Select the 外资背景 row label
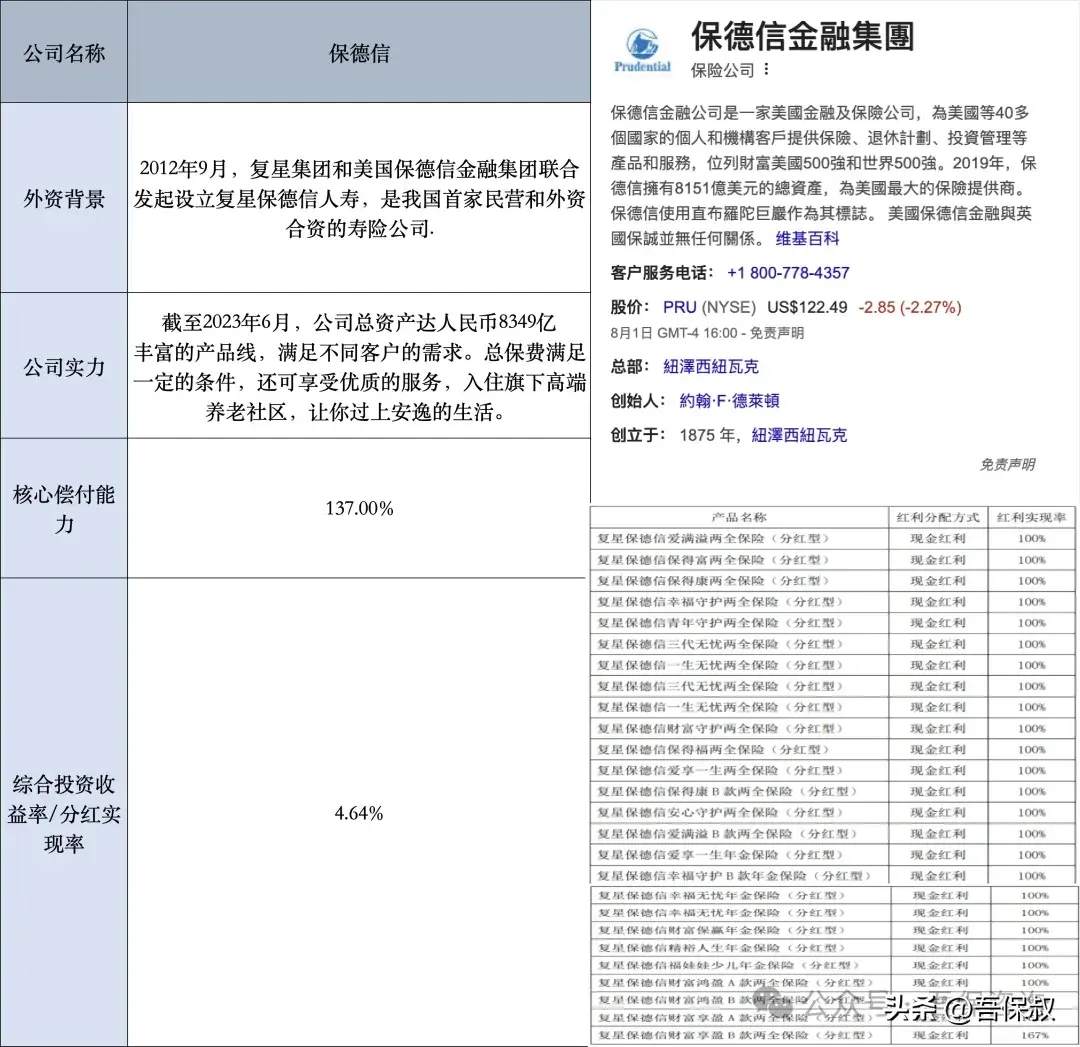Screen dimensions: 1080x1047 [x=64, y=198]
